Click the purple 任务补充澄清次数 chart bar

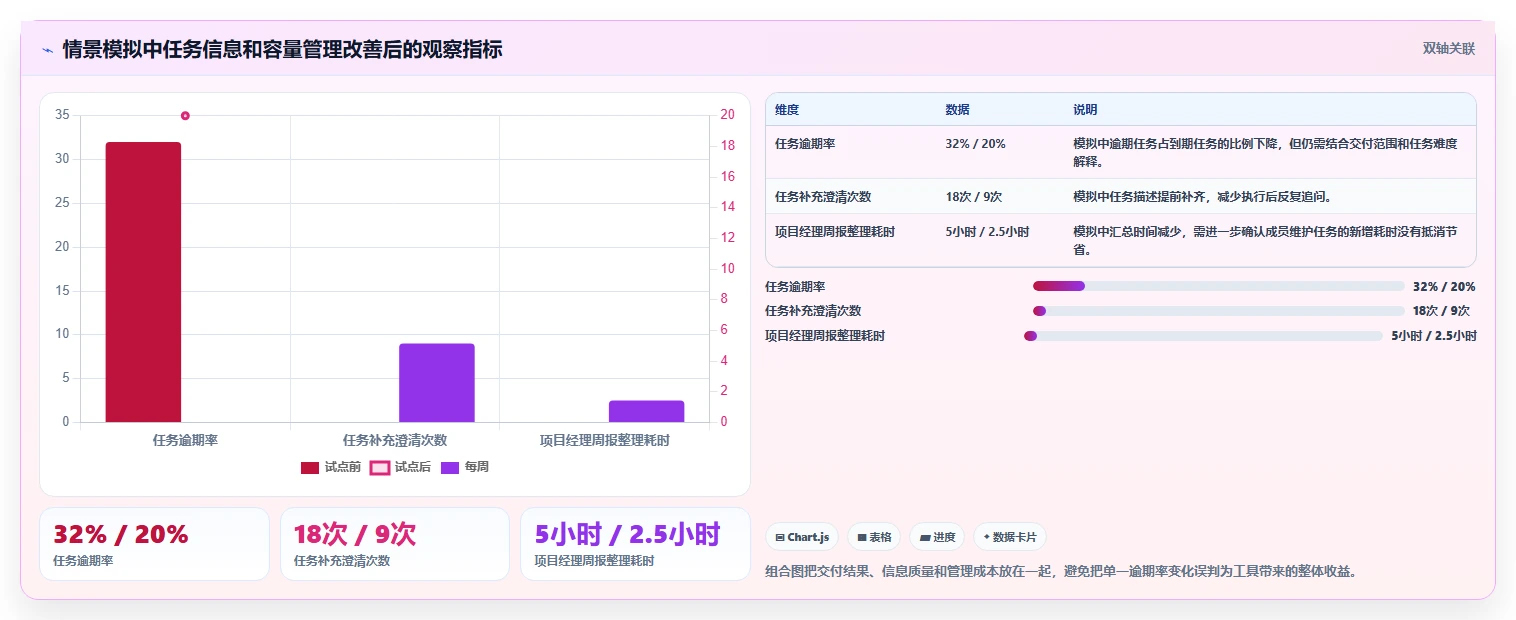[437, 383]
